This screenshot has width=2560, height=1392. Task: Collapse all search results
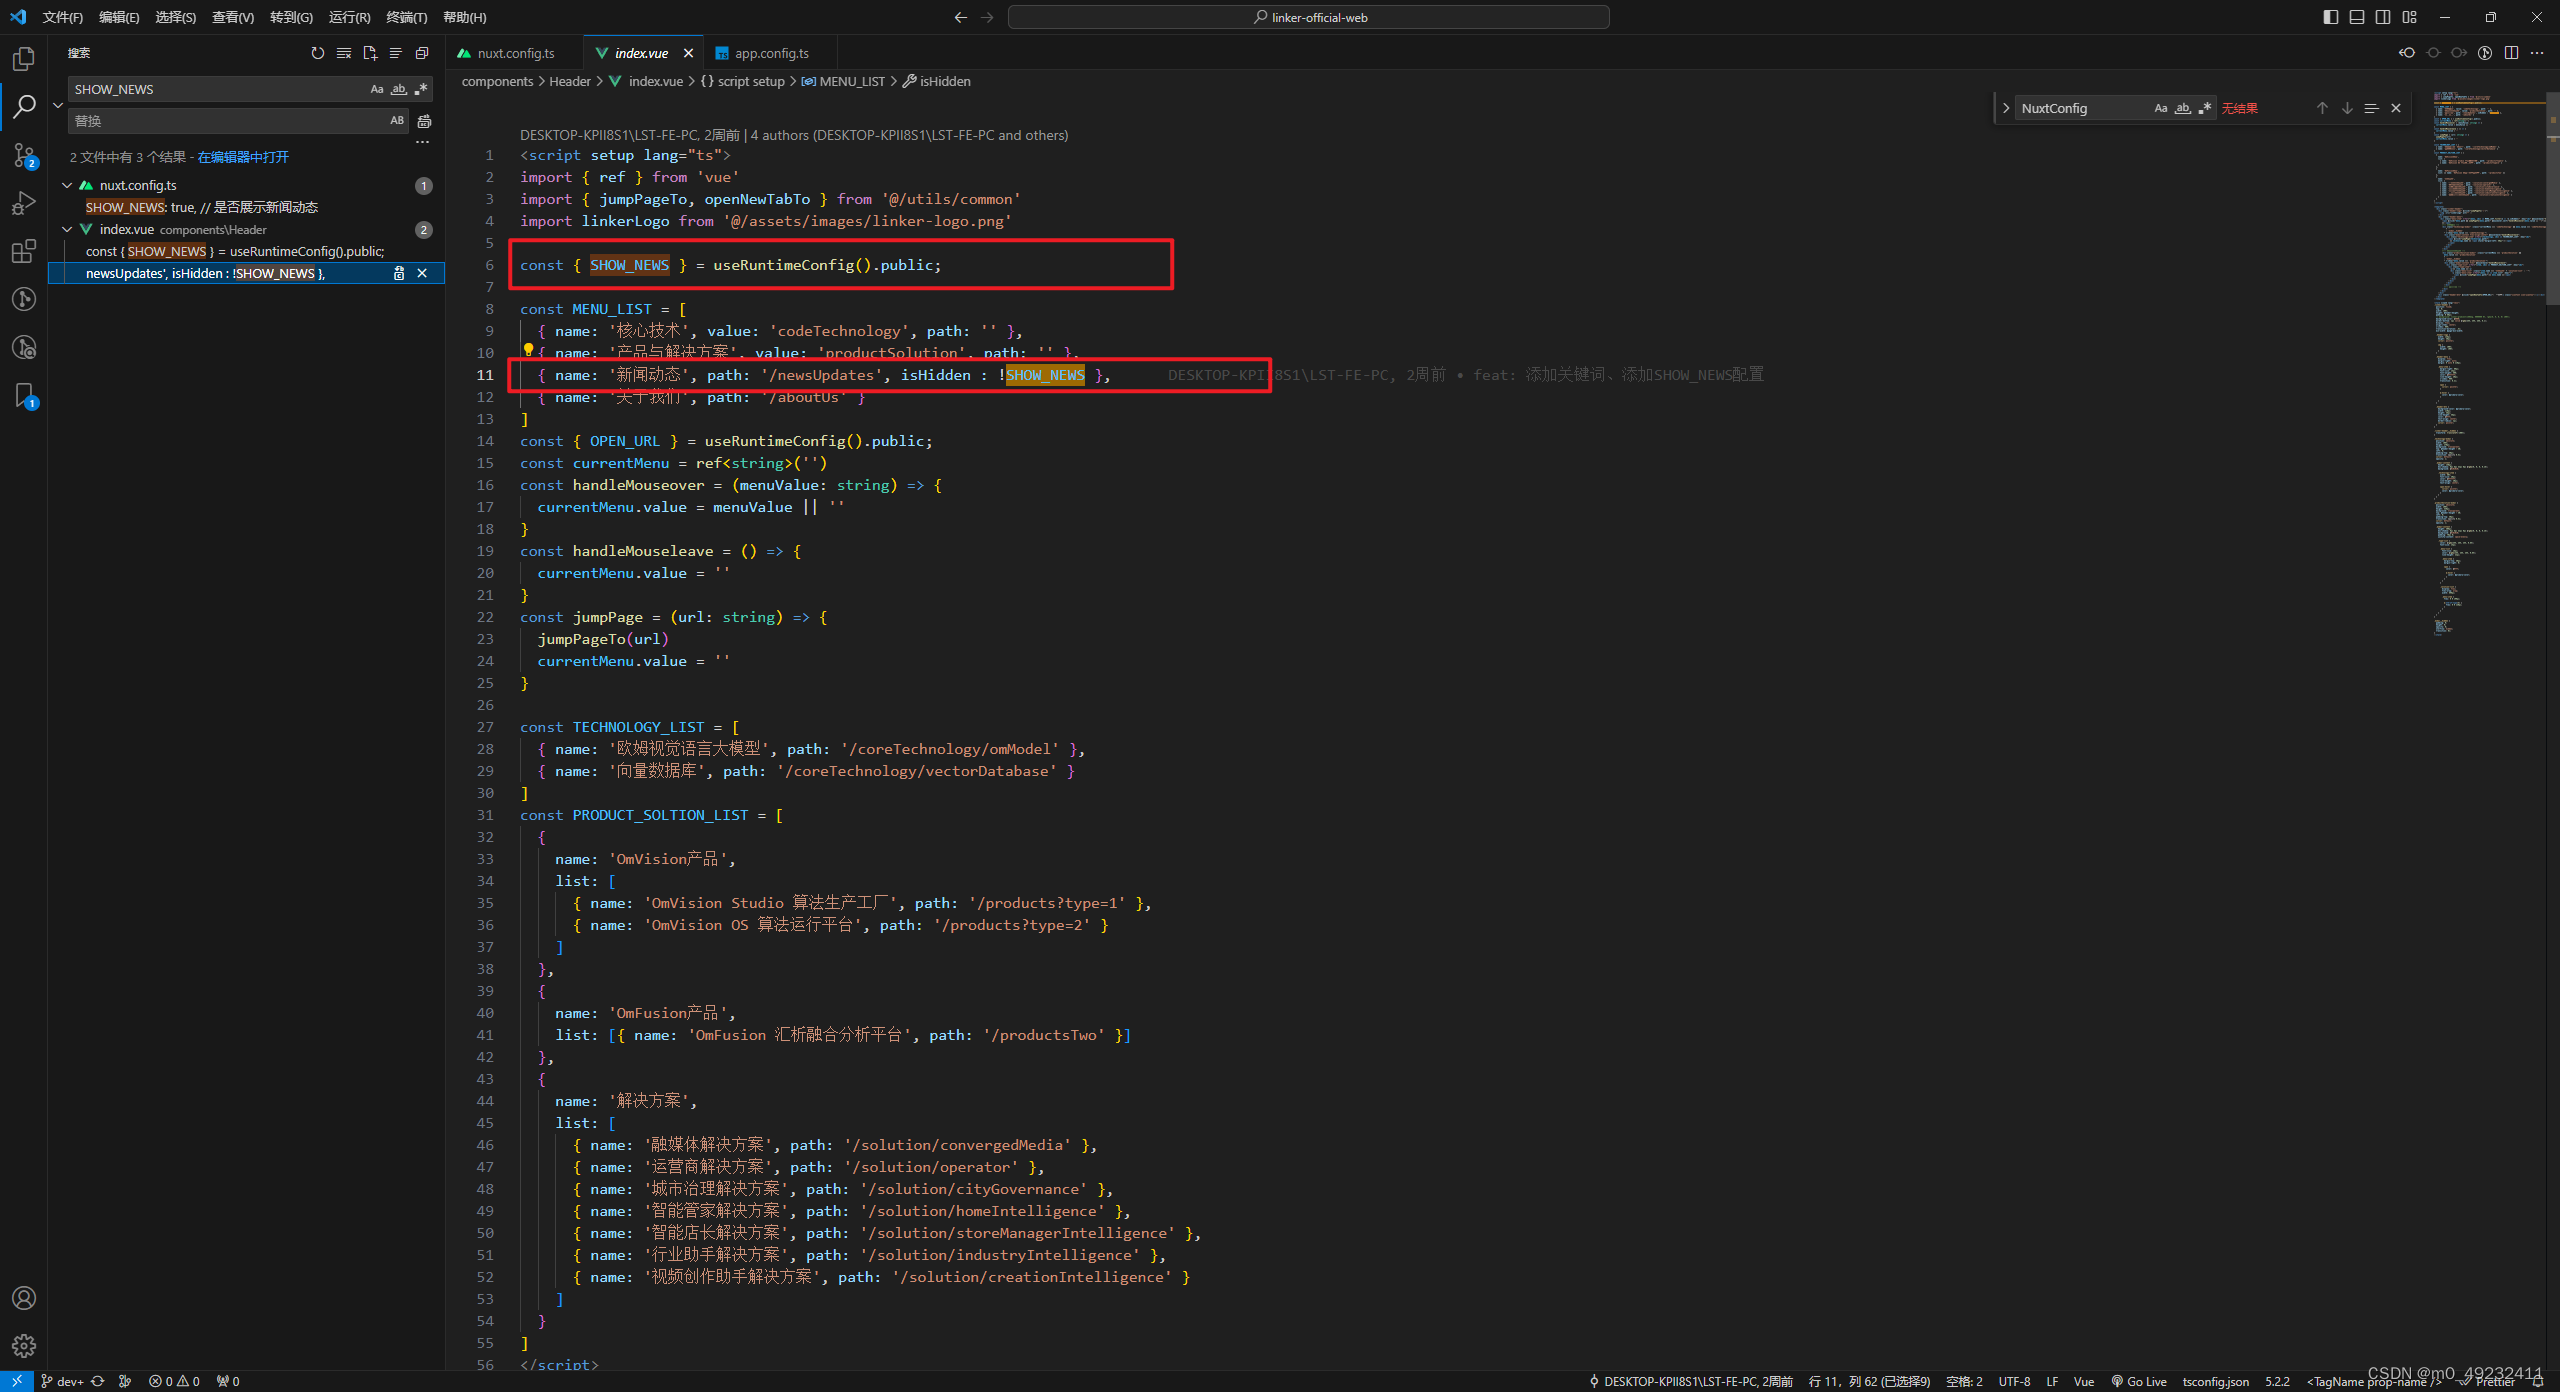422,53
